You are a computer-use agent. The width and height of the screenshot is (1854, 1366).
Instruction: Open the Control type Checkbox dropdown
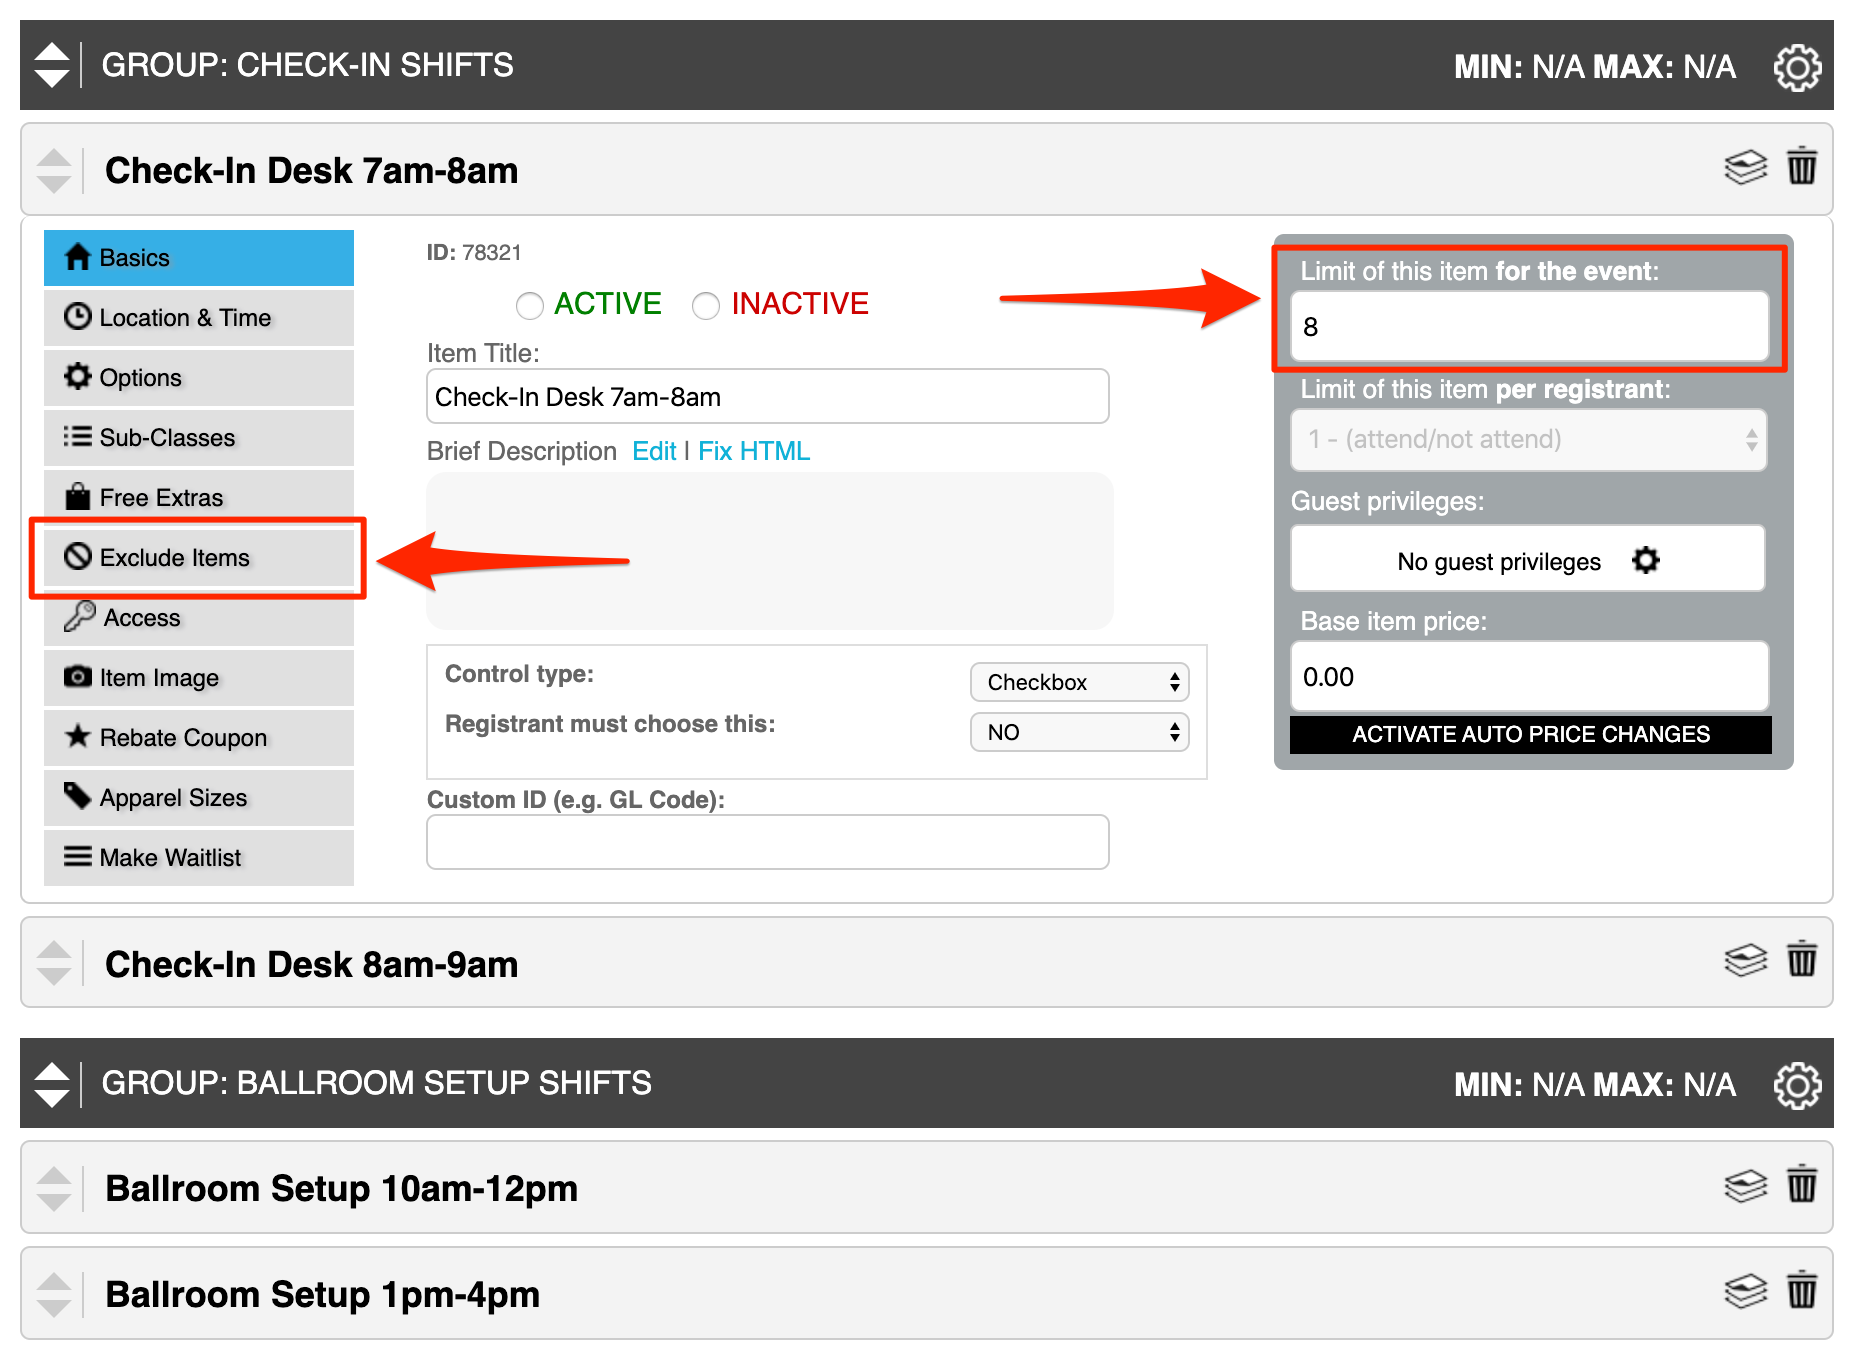click(x=1080, y=682)
